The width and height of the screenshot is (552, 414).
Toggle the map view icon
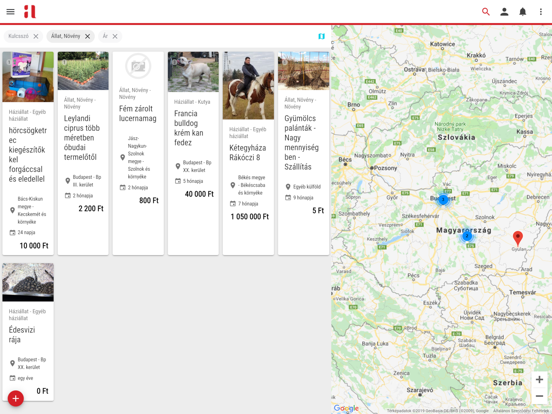tap(321, 36)
